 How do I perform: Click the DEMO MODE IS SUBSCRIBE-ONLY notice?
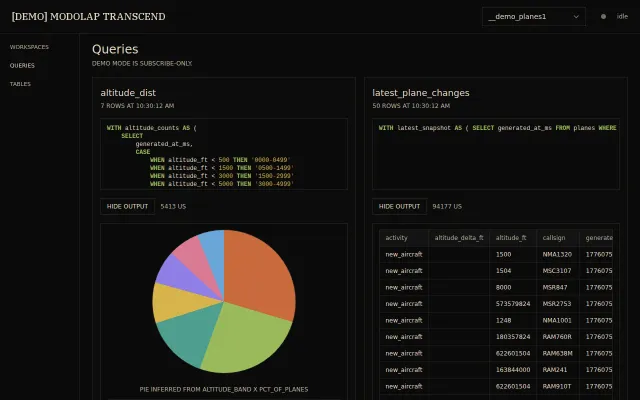pyautogui.click(x=142, y=64)
